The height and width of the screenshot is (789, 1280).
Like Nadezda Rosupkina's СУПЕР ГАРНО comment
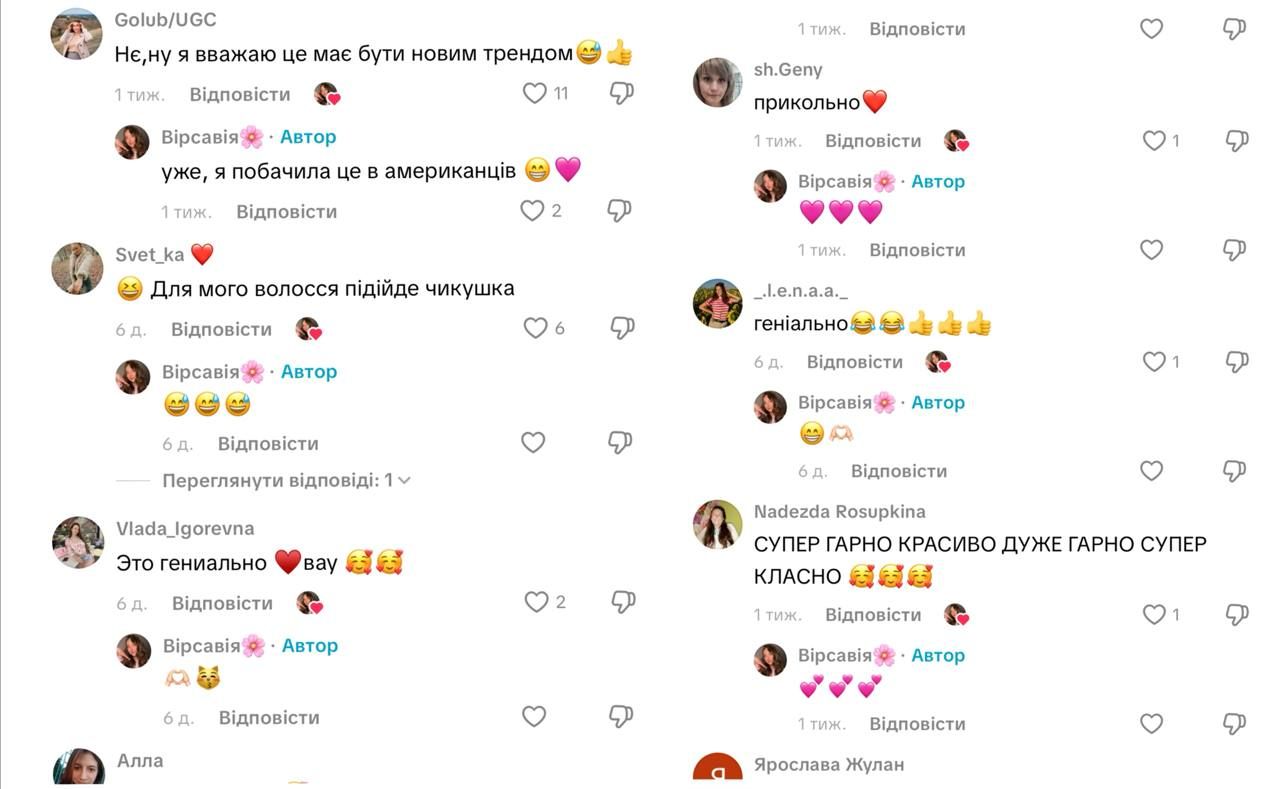[1154, 615]
